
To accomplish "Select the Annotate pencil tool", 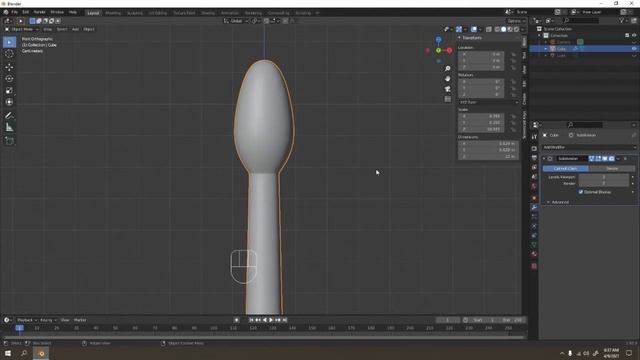I will point(9,116).
